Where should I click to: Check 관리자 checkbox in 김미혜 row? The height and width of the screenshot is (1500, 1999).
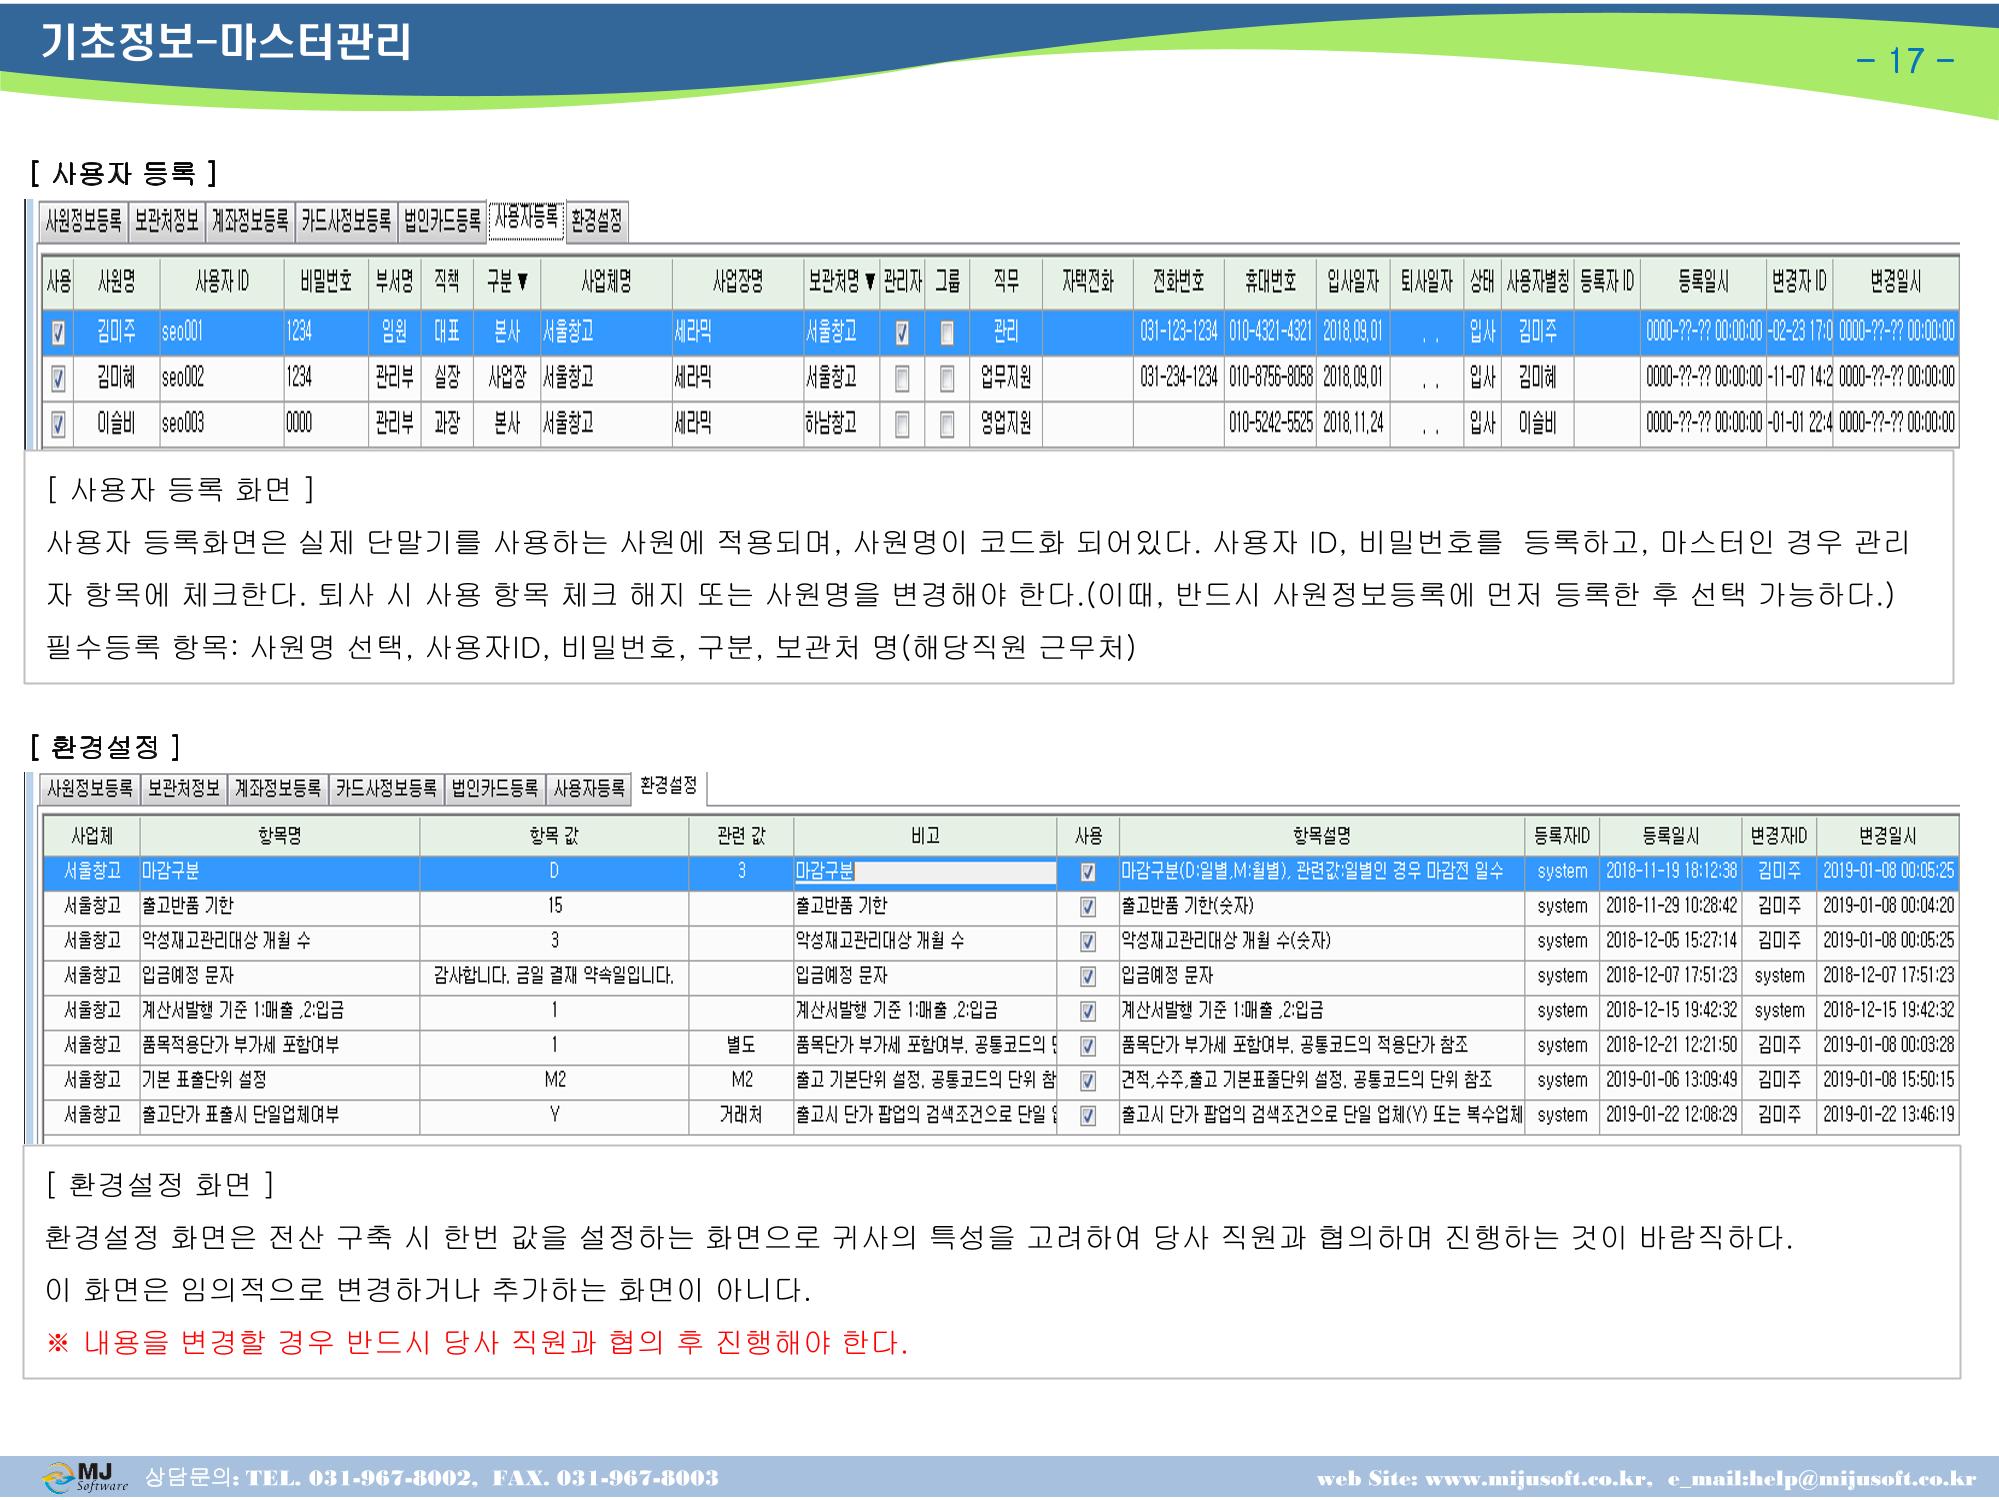tap(902, 378)
